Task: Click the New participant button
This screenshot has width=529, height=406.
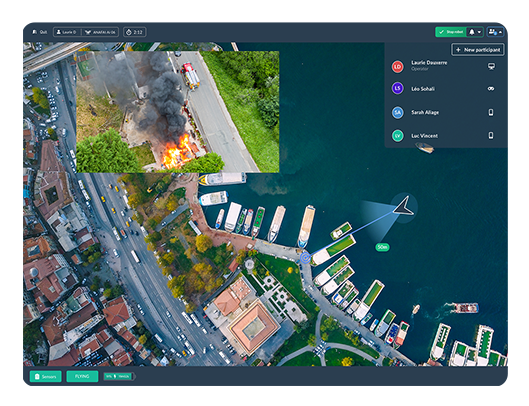Action: click(478, 50)
